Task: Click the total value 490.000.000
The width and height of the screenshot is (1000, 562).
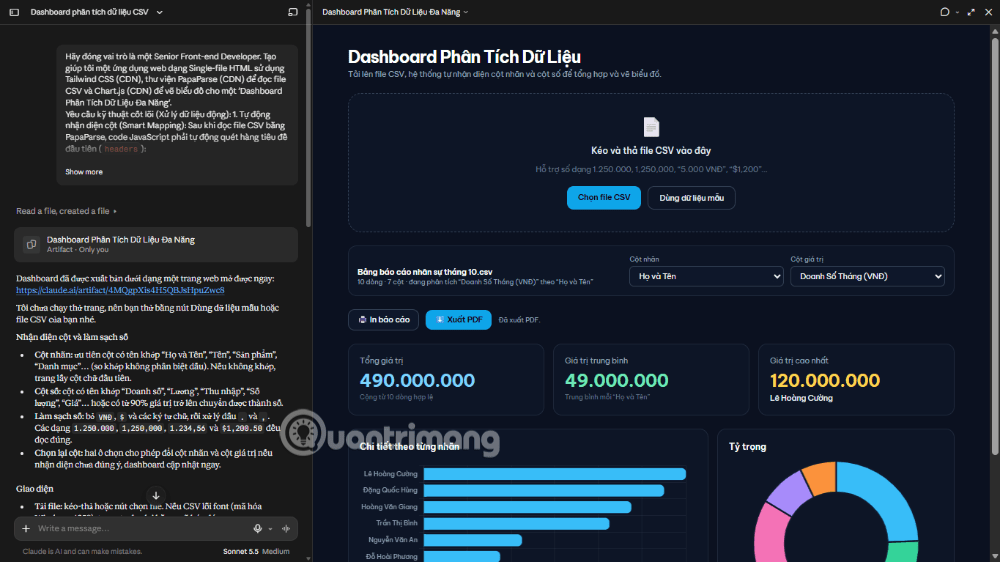Action: point(417,380)
